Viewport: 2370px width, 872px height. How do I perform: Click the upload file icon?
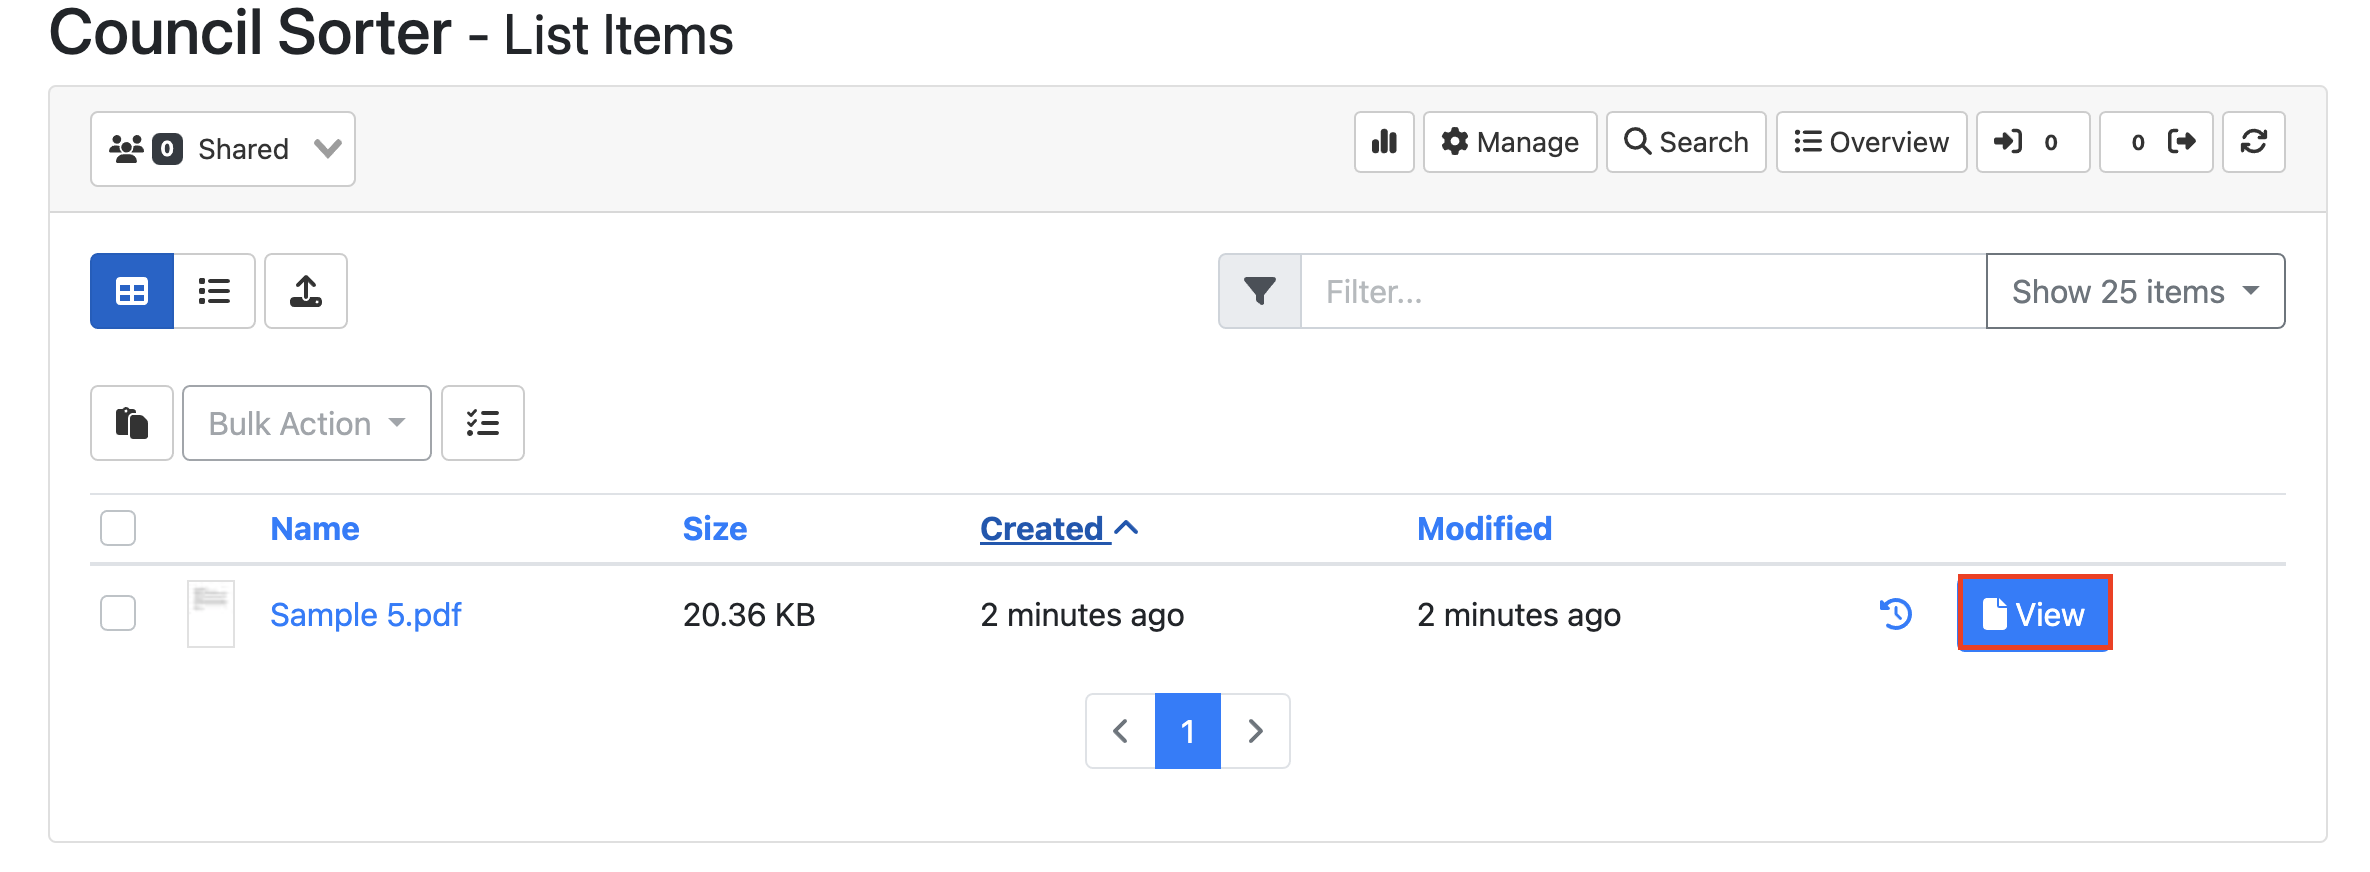click(x=306, y=291)
